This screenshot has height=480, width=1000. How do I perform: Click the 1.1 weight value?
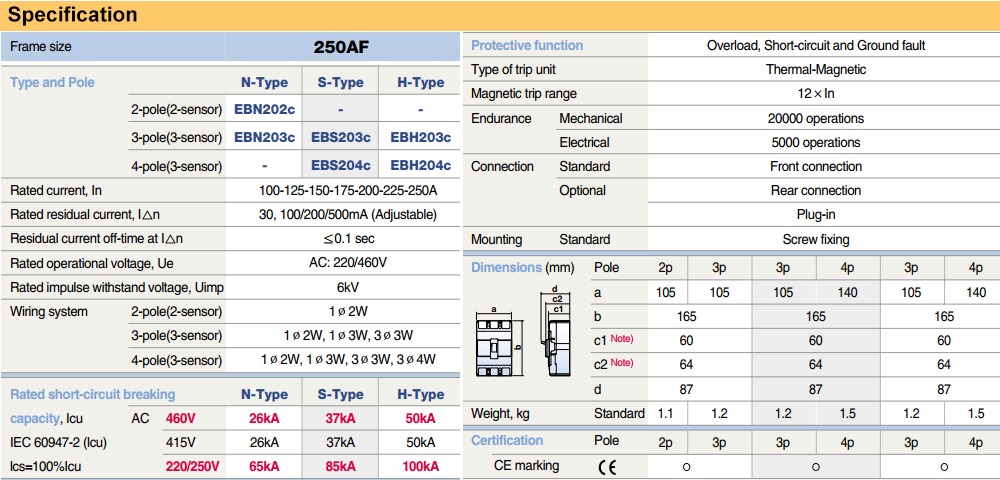(x=665, y=414)
